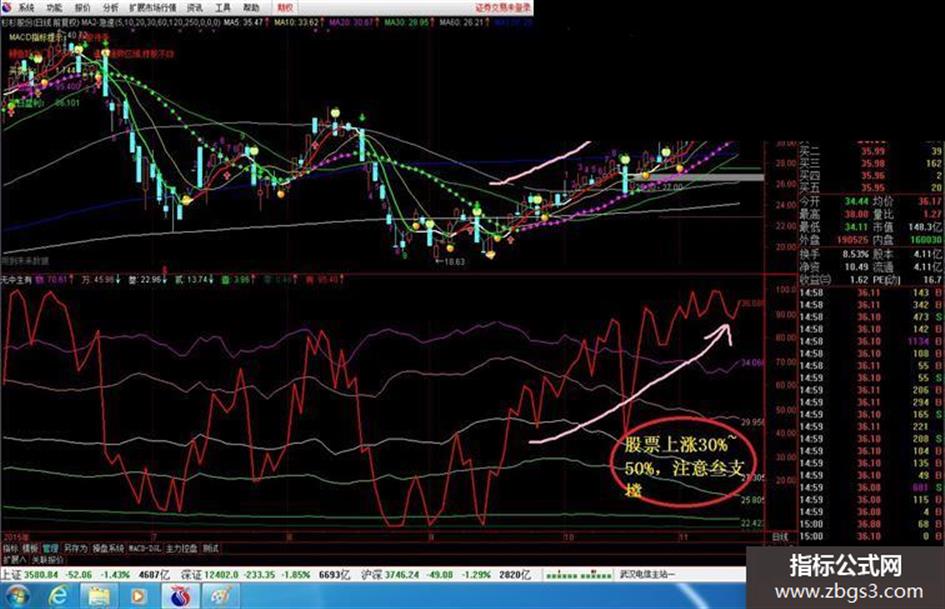Select the 操盘系统 tab
This screenshot has height=609, width=945.
click(108, 548)
